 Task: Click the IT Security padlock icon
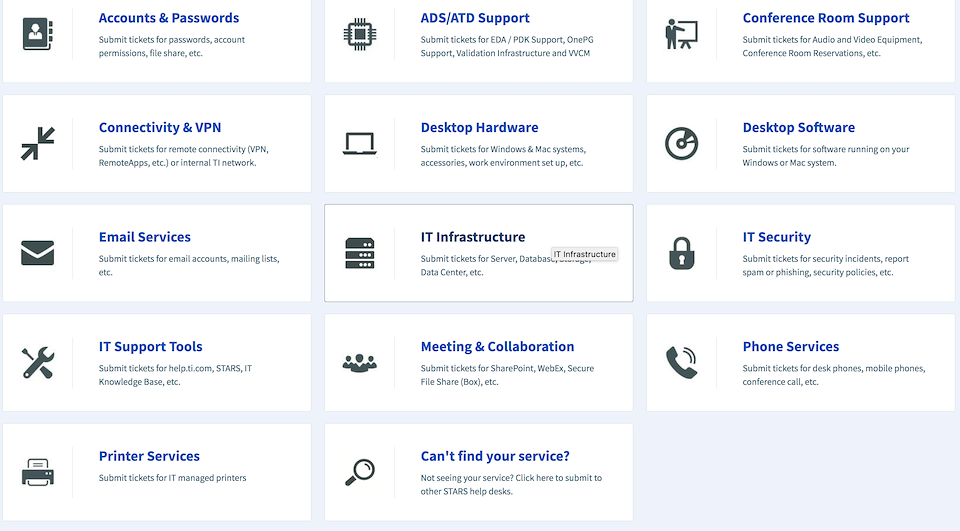681,253
